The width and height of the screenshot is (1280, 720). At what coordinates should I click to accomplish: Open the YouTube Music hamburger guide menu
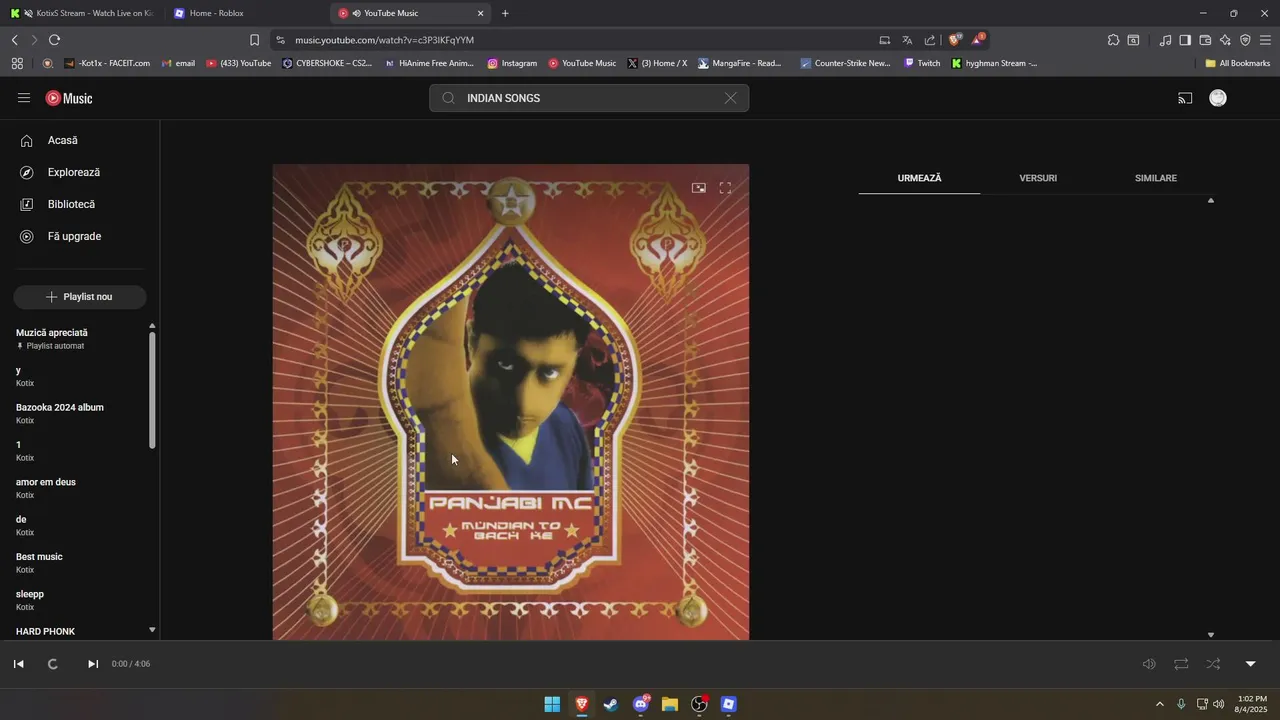pos(24,98)
